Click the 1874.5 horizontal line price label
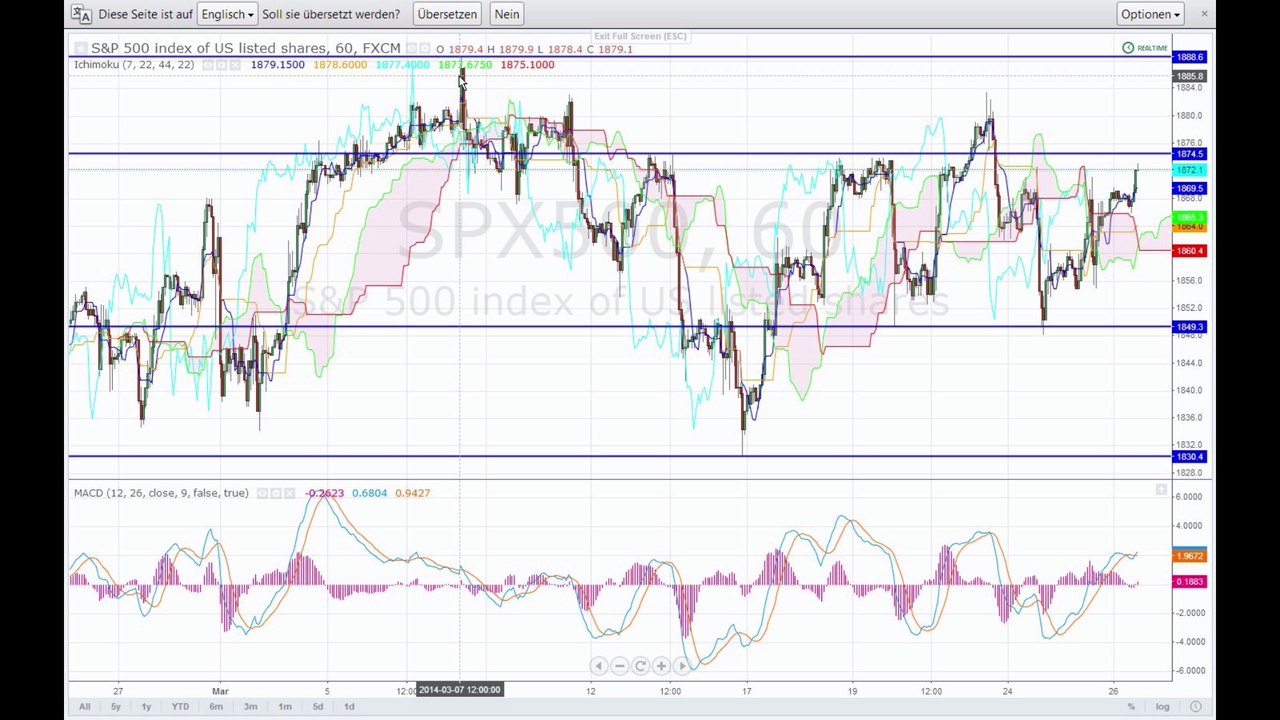1280x720 pixels. pyautogui.click(x=1190, y=154)
